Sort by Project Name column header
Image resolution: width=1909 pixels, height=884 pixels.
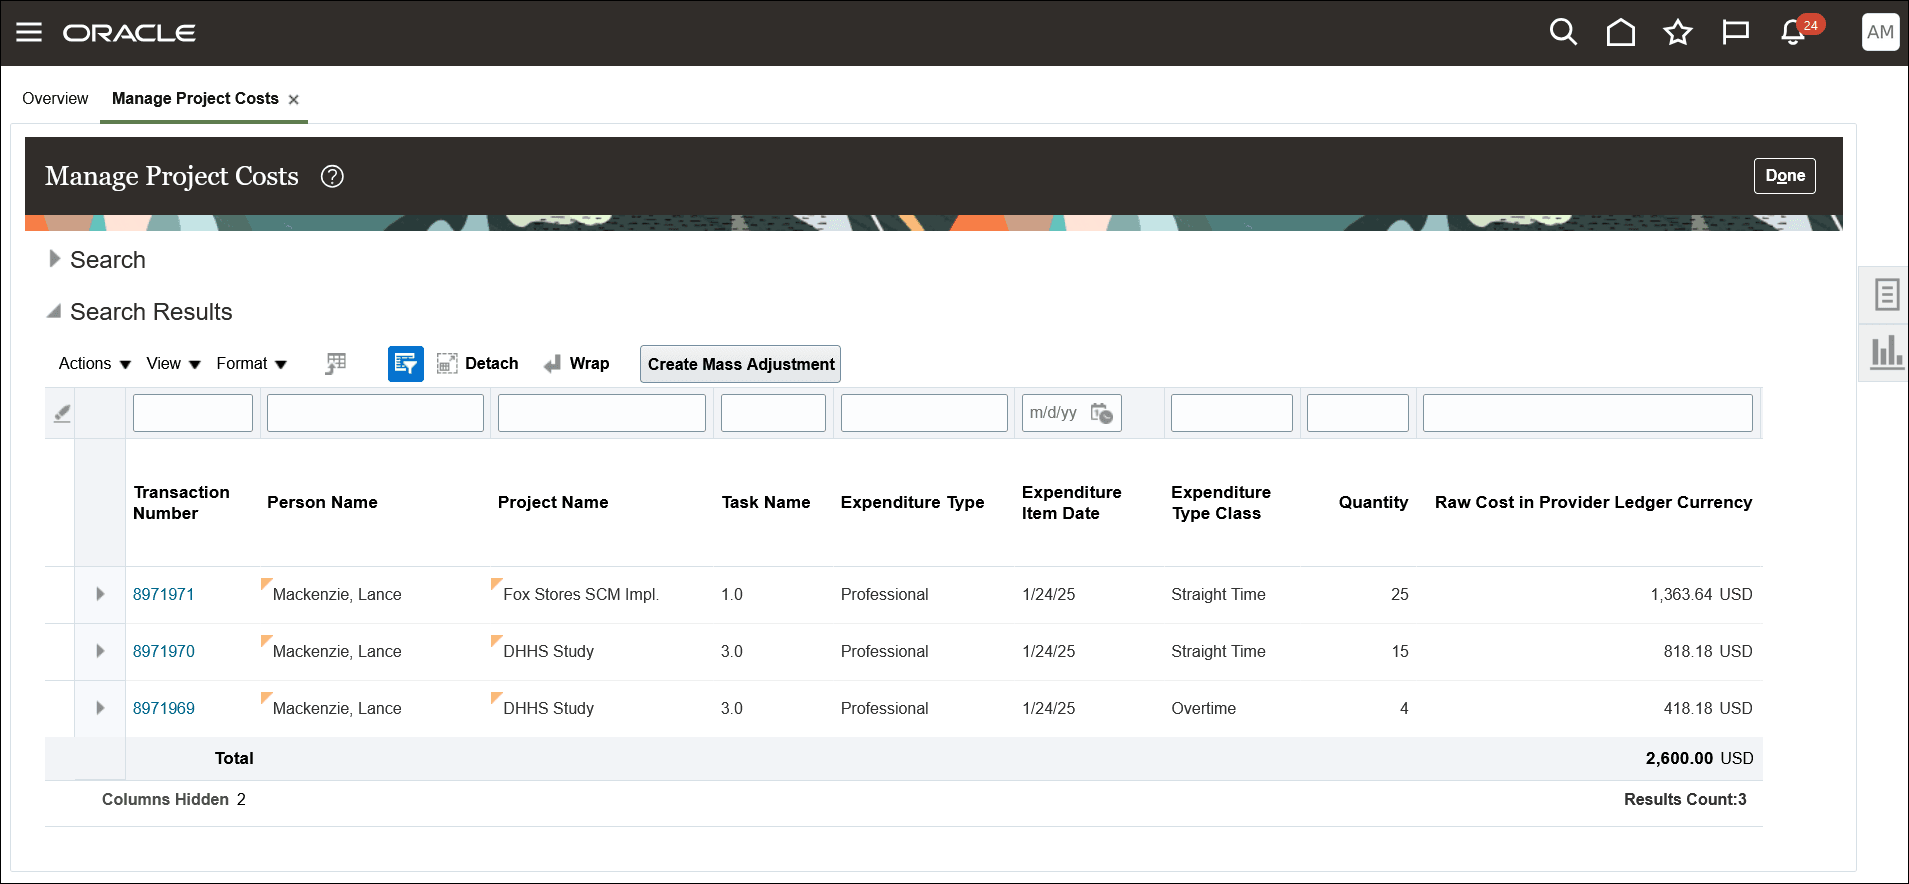553,502
